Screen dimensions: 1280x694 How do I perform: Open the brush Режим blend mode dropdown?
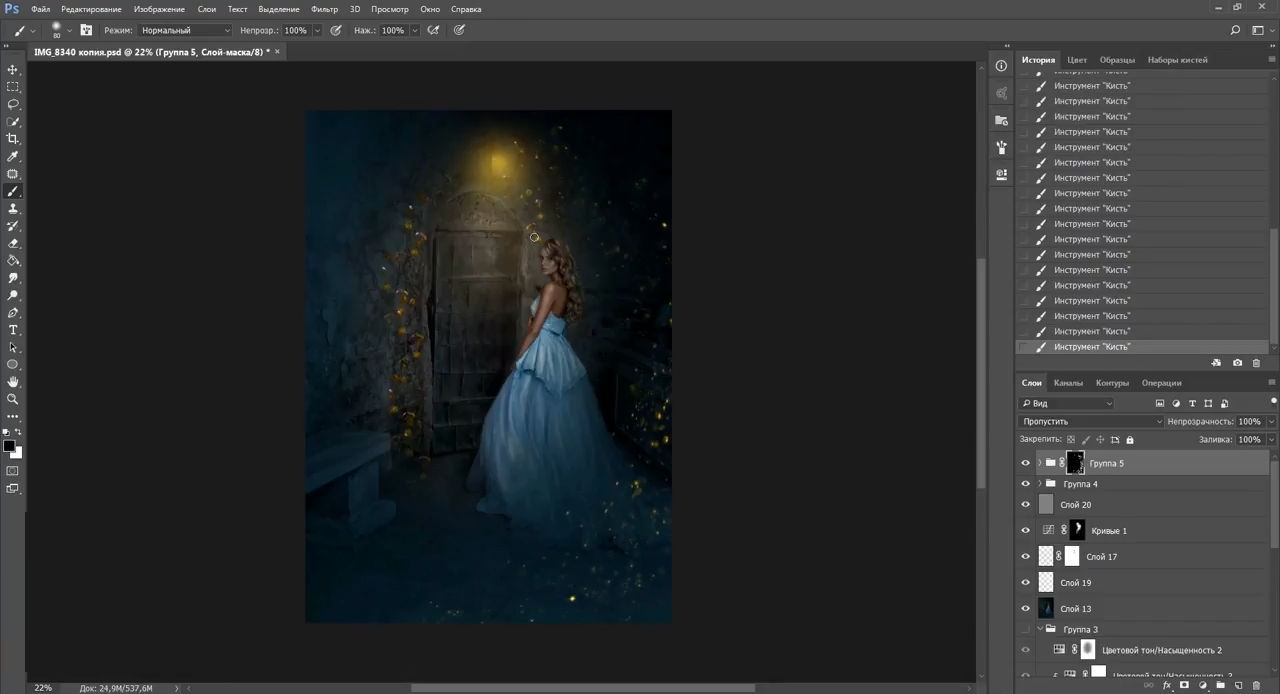[x=185, y=30]
